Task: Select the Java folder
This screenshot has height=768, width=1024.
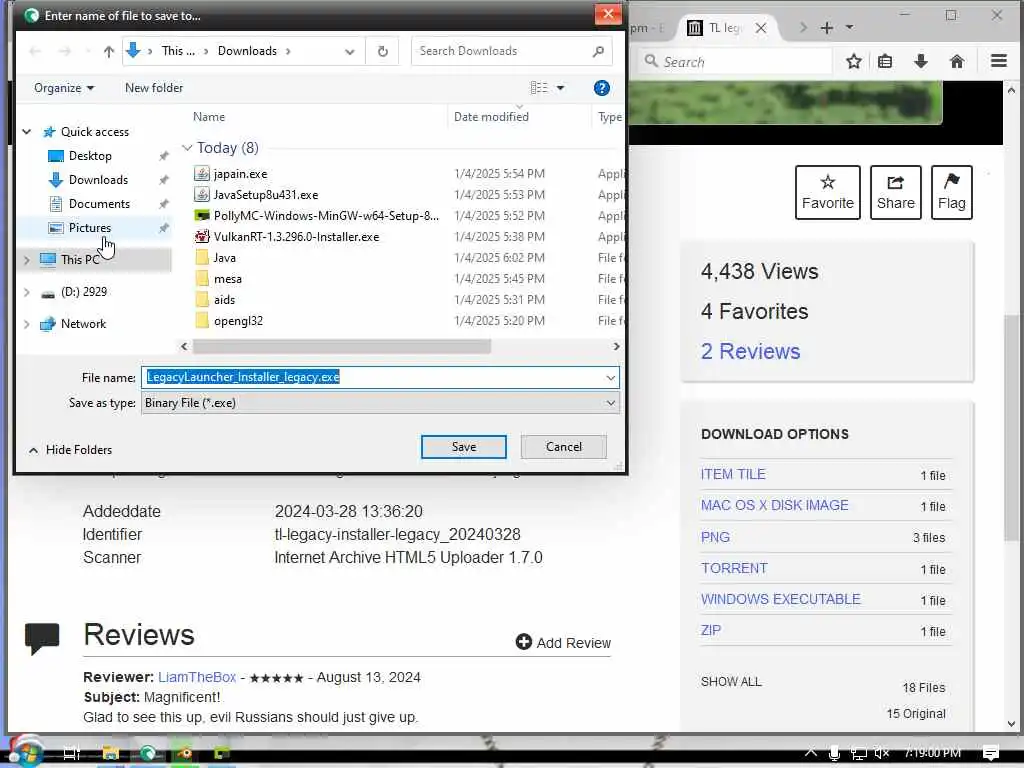Action: 224,258
